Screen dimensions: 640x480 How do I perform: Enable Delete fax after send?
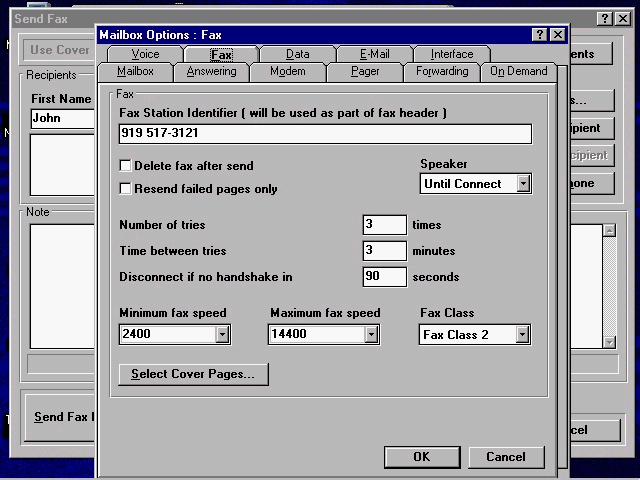[x=126, y=166]
